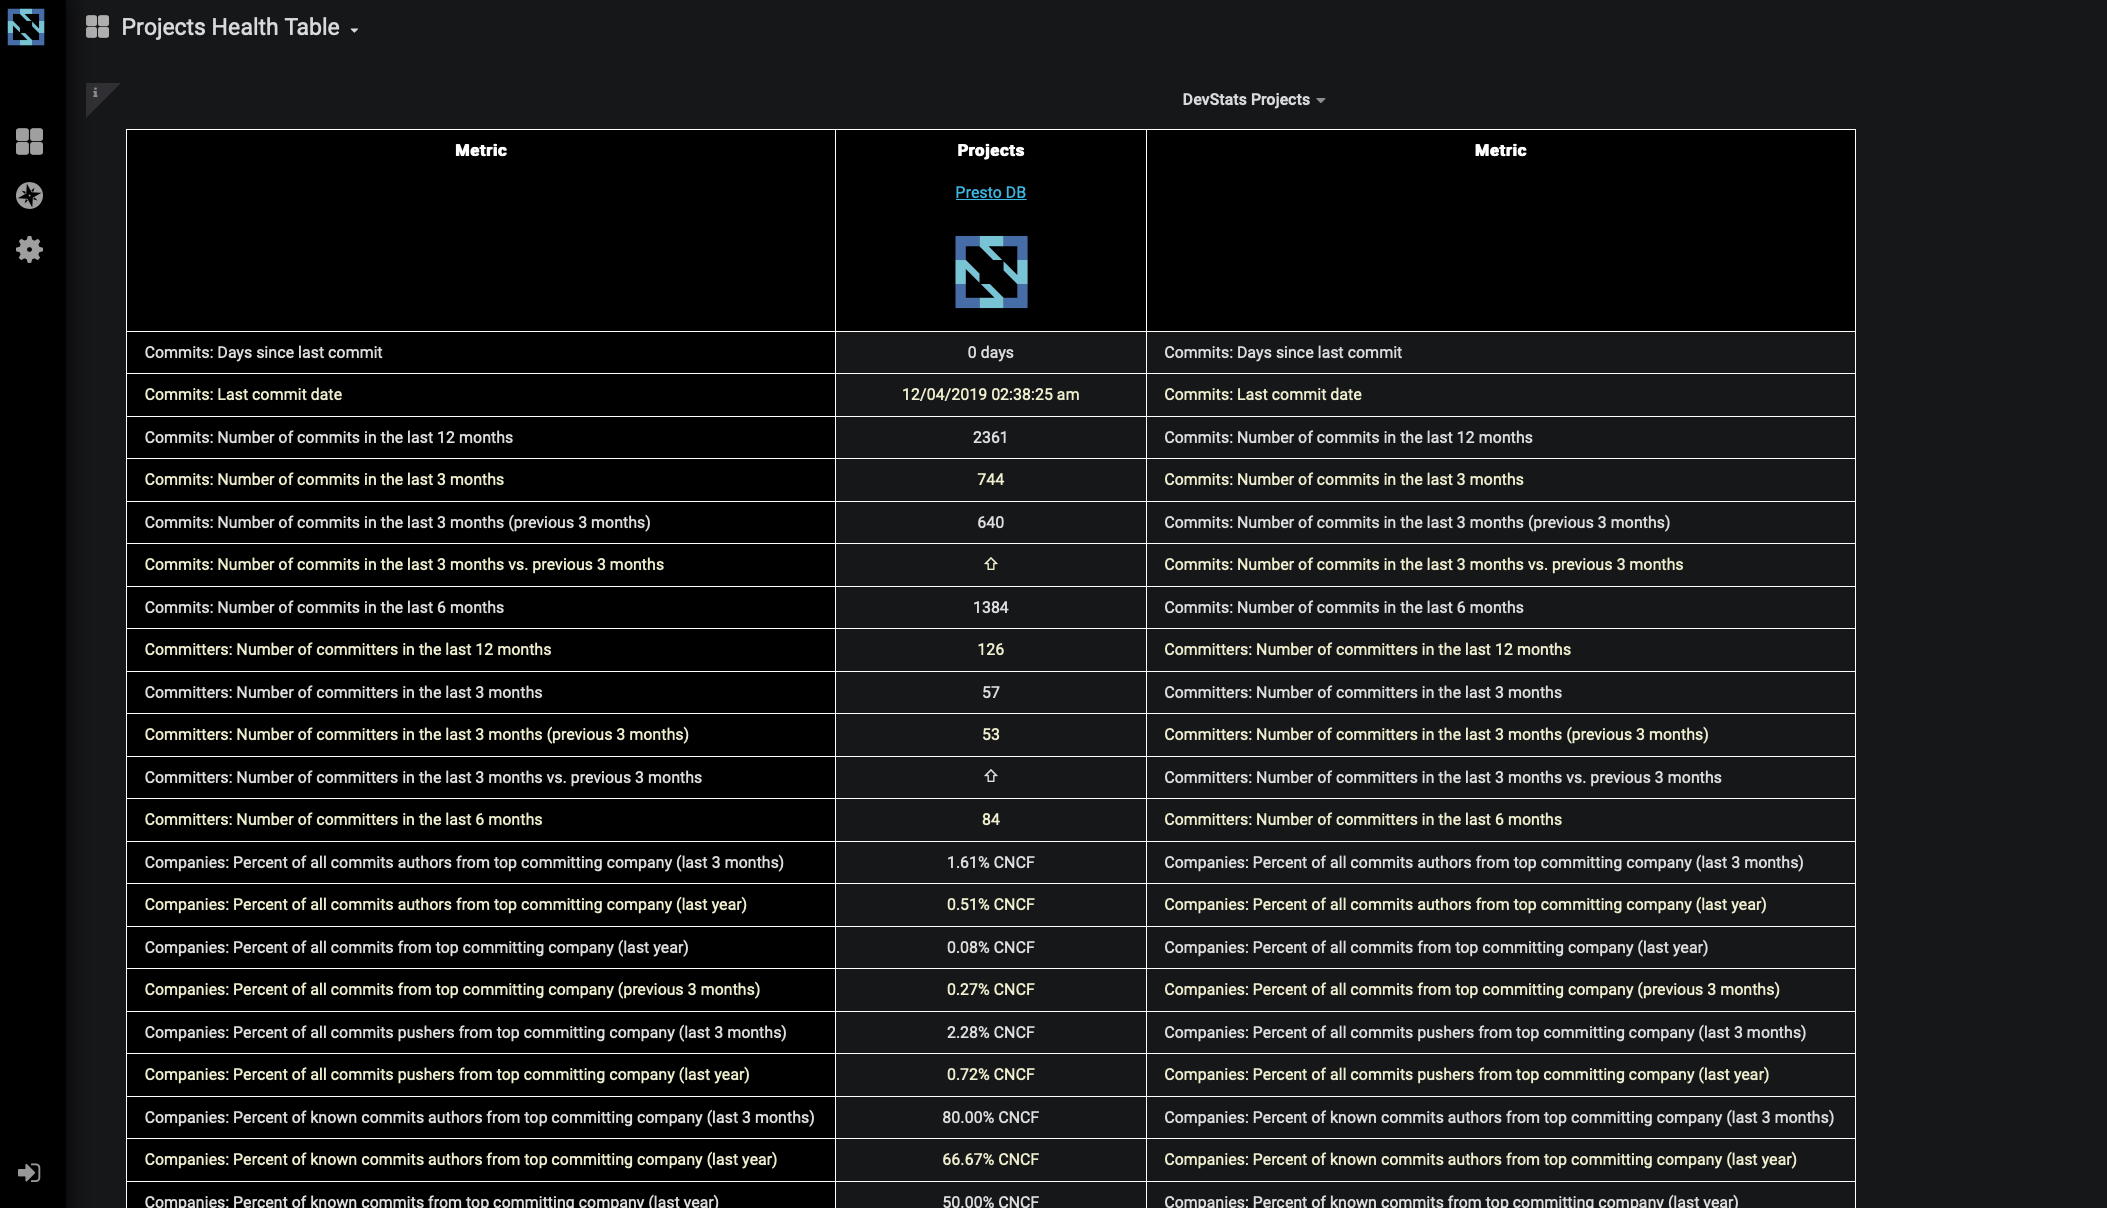
Task: Click the committers up-arrow trend indicator
Action: (990, 776)
